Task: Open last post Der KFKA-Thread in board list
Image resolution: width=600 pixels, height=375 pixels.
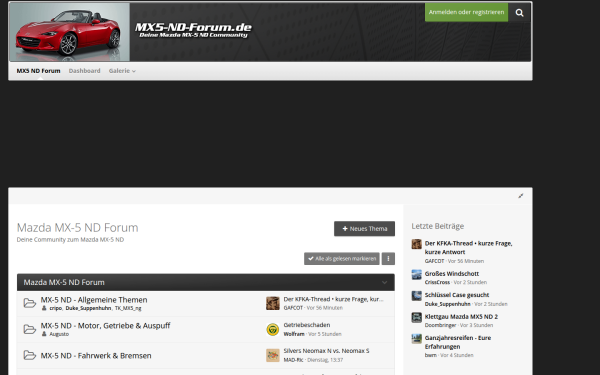Action: 333,299
